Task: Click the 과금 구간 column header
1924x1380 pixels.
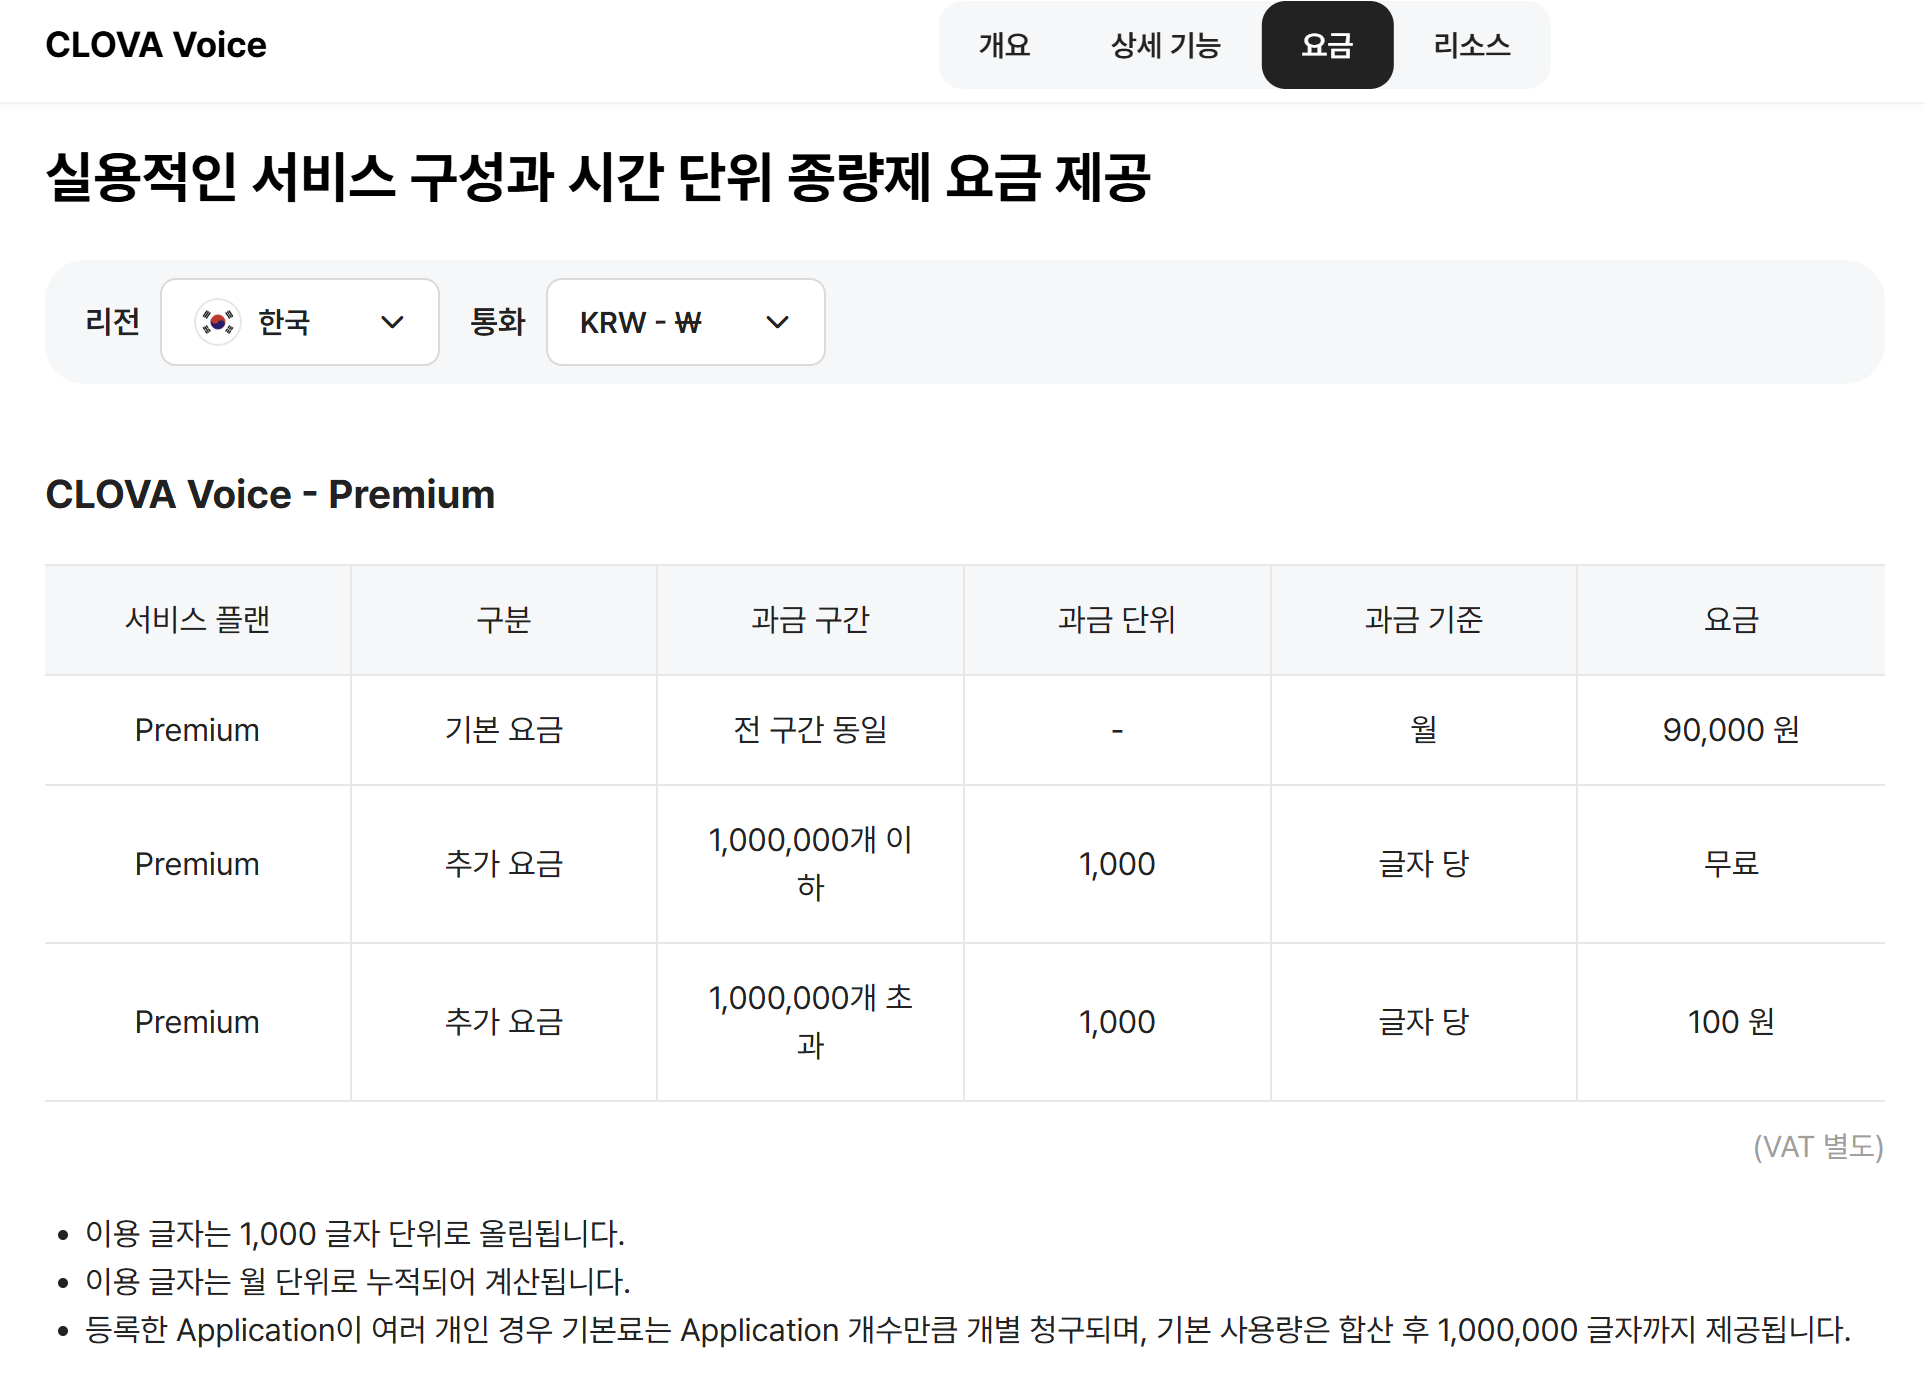Action: click(810, 620)
